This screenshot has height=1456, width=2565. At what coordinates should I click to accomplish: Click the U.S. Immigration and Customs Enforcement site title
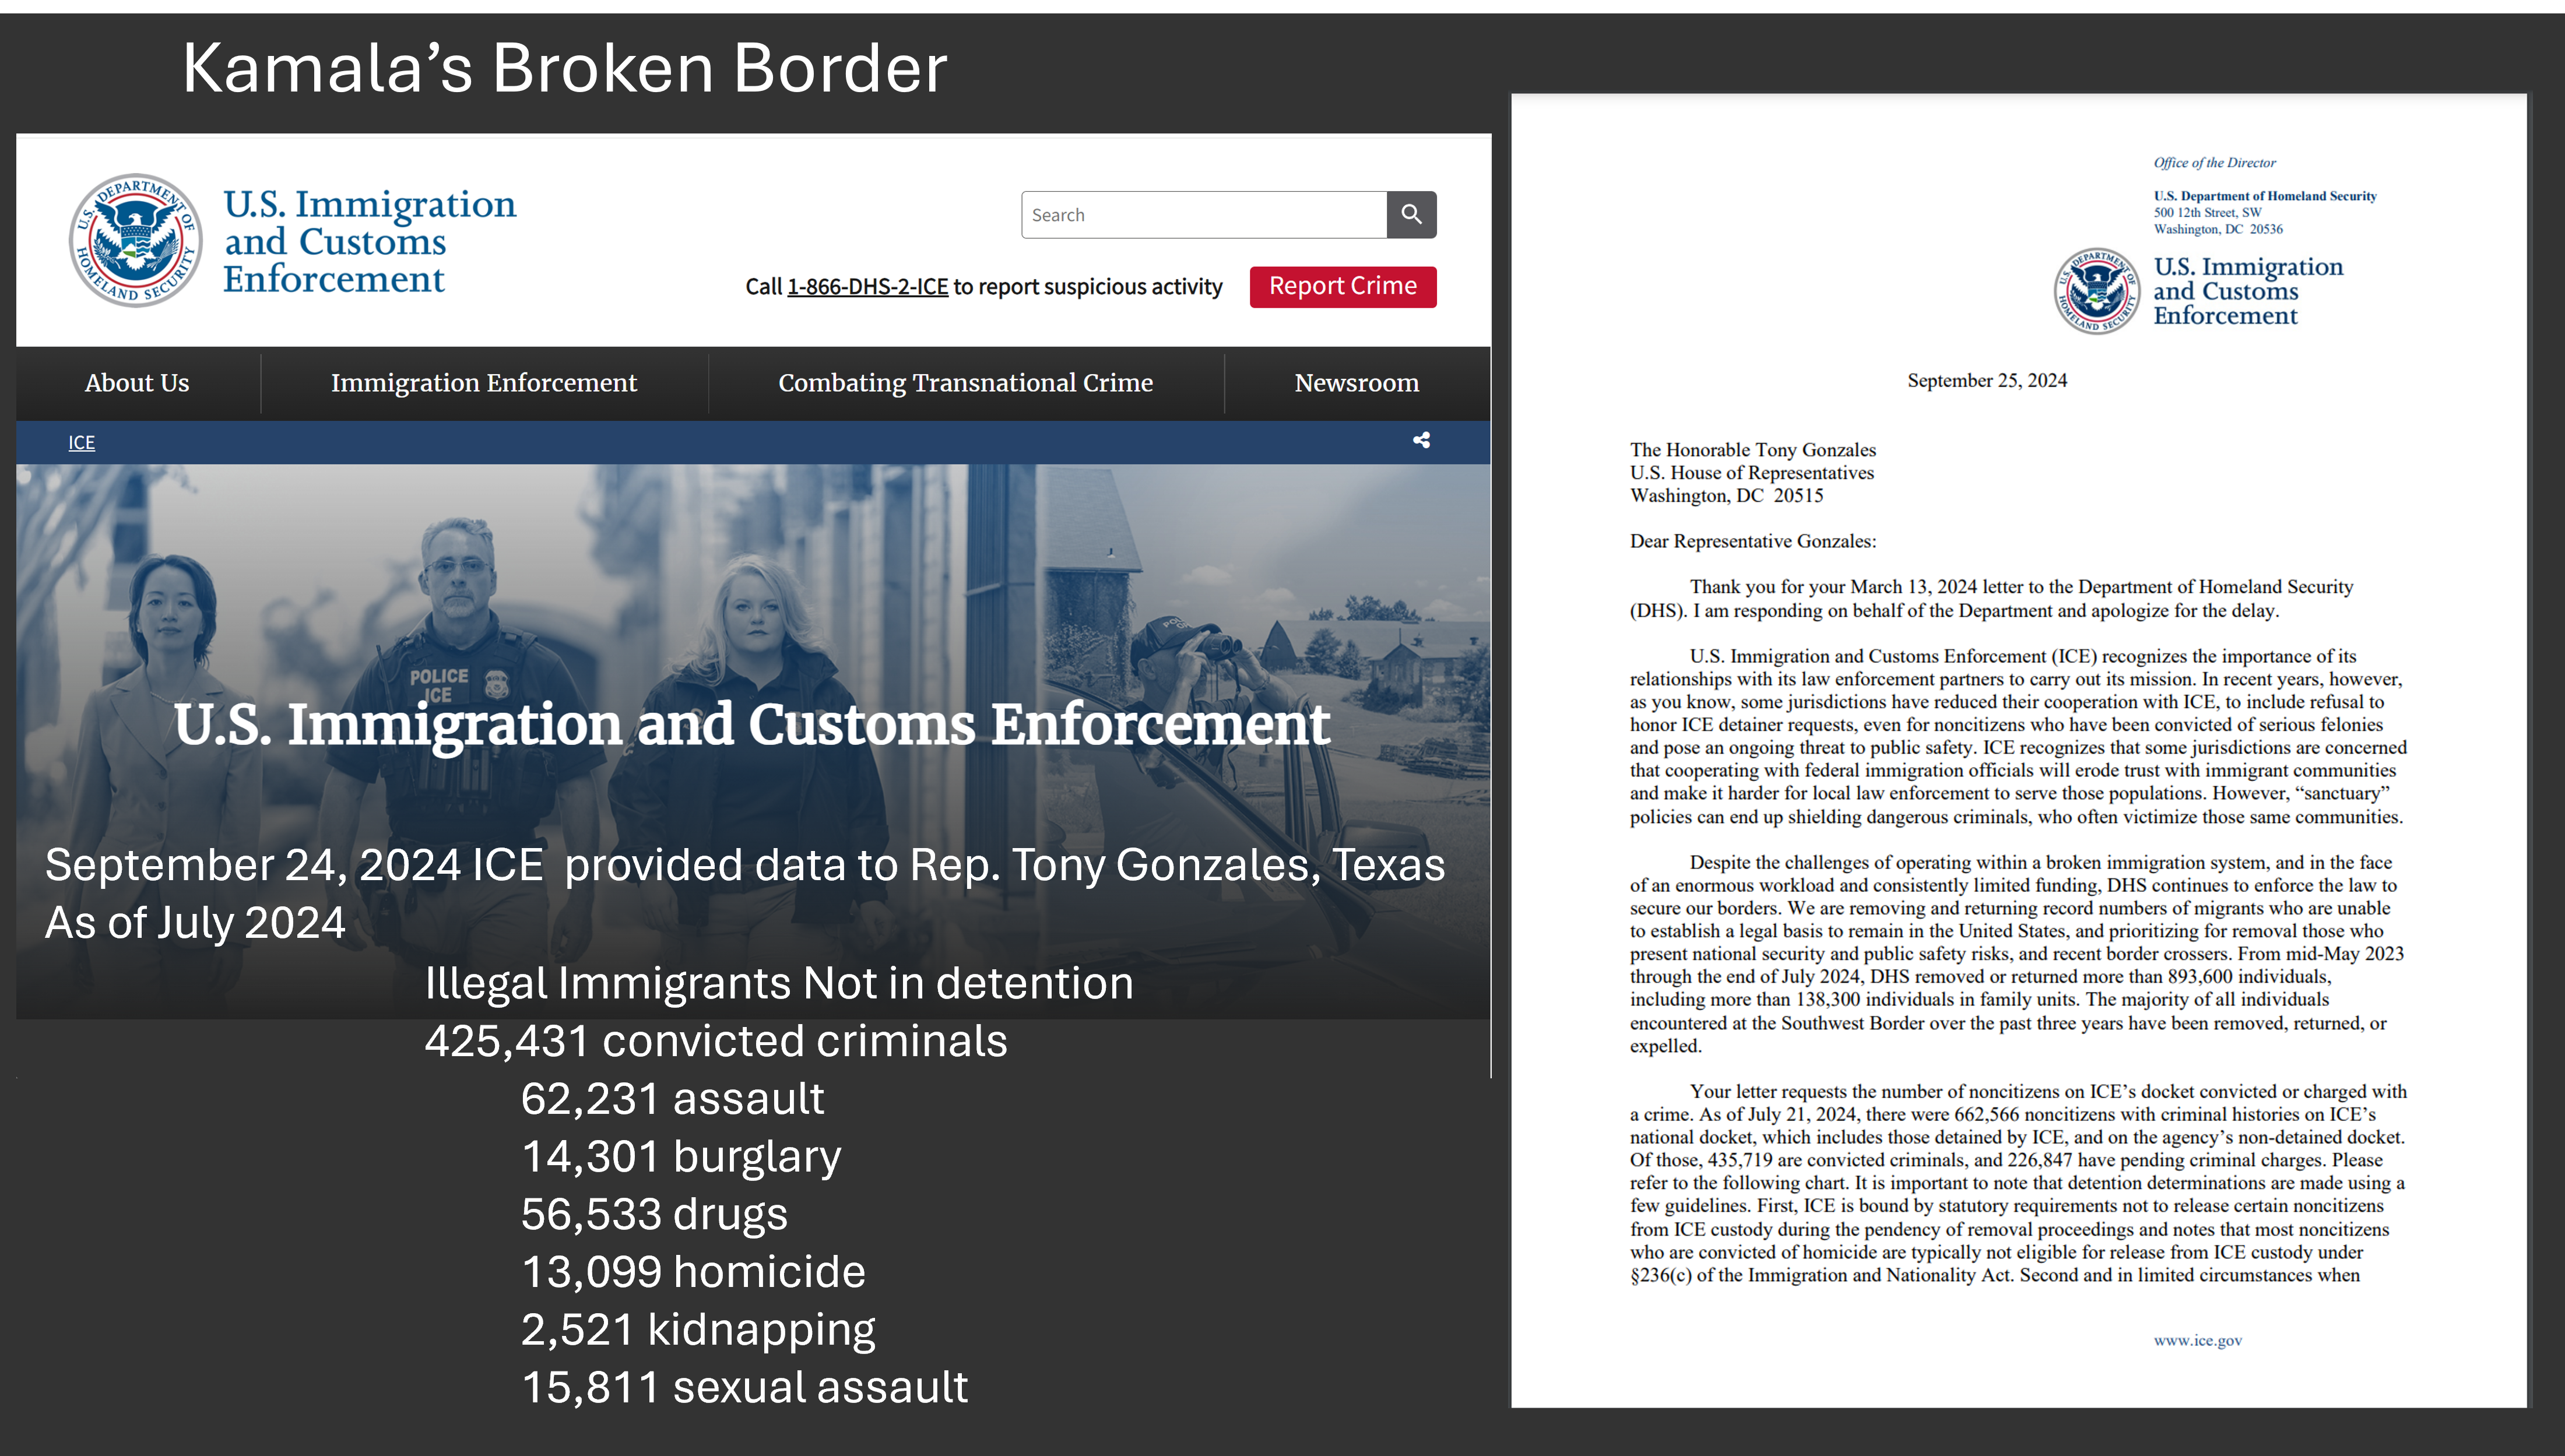pos(369,241)
